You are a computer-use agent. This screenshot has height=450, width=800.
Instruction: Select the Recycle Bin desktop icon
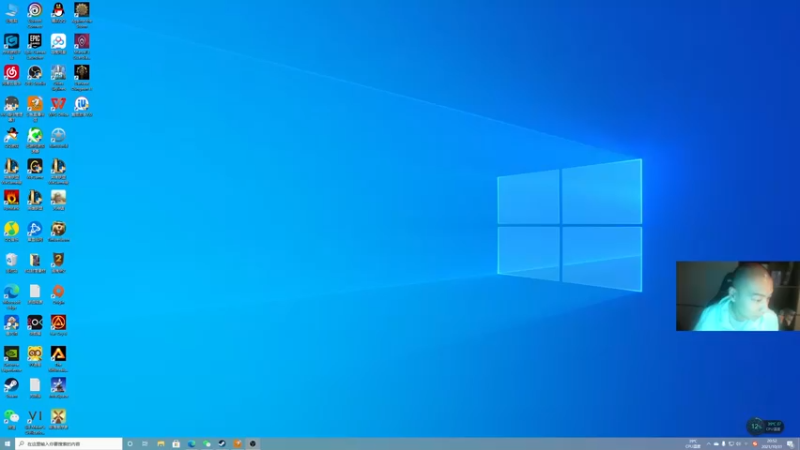(x=11, y=262)
